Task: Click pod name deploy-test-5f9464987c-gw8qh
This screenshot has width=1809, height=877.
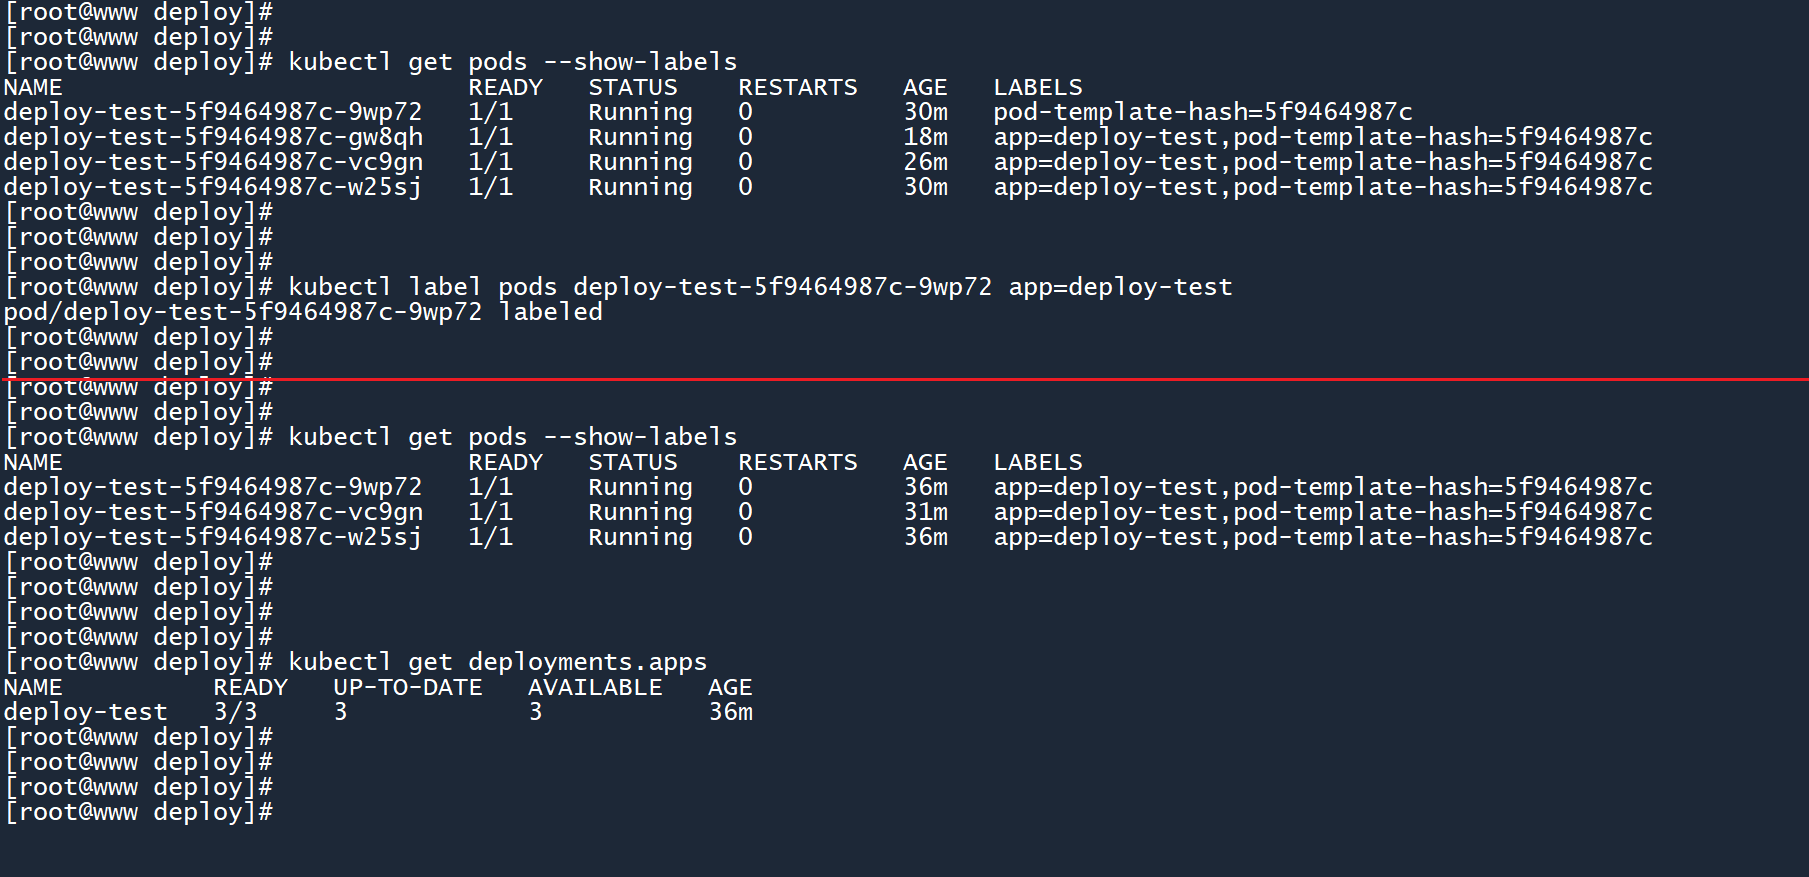Action: (213, 137)
